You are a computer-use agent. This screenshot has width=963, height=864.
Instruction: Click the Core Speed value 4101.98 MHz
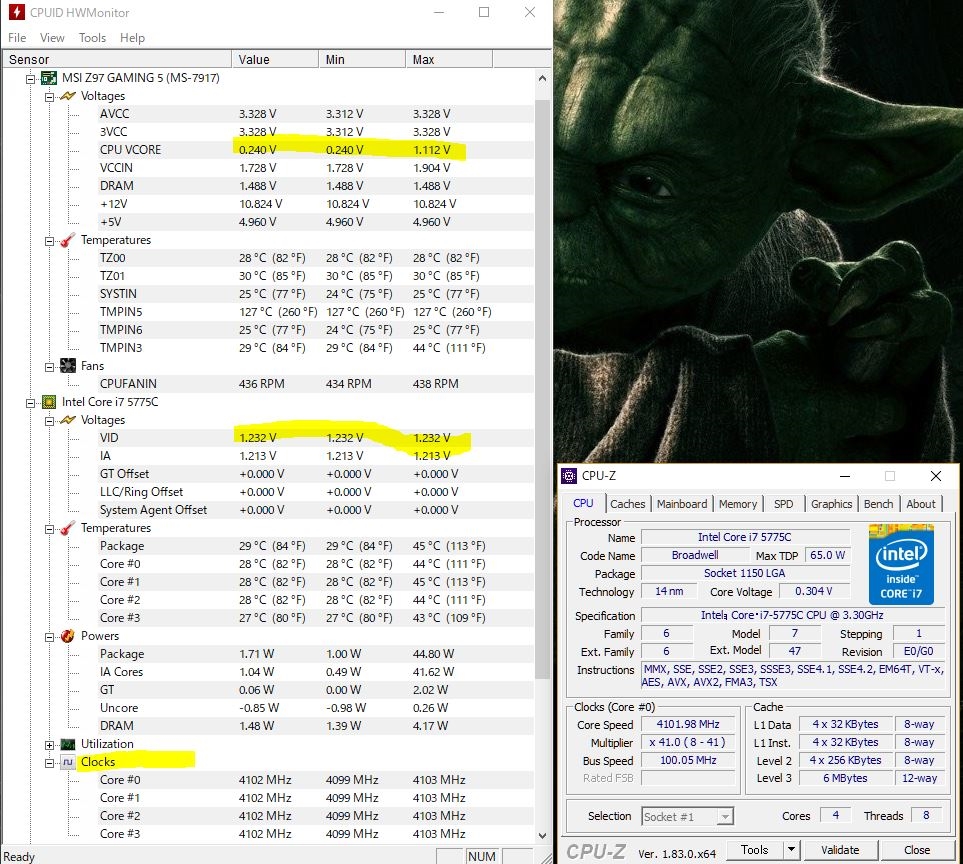688,725
